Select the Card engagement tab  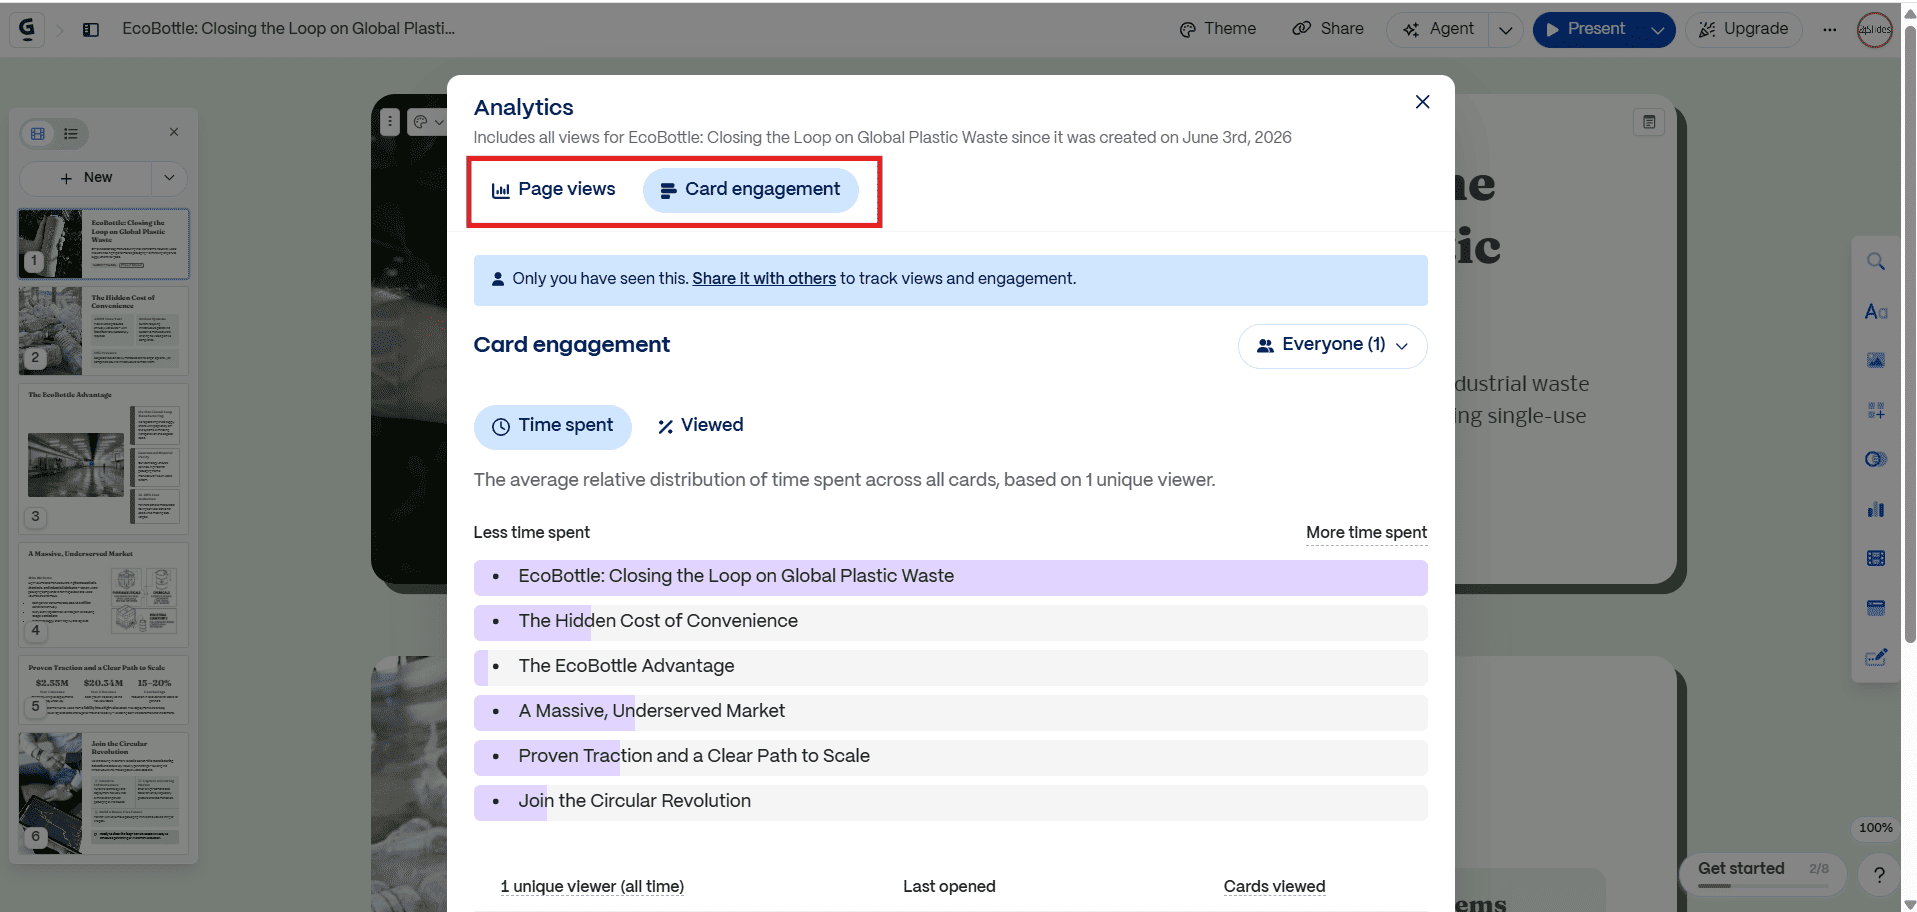coord(750,190)
